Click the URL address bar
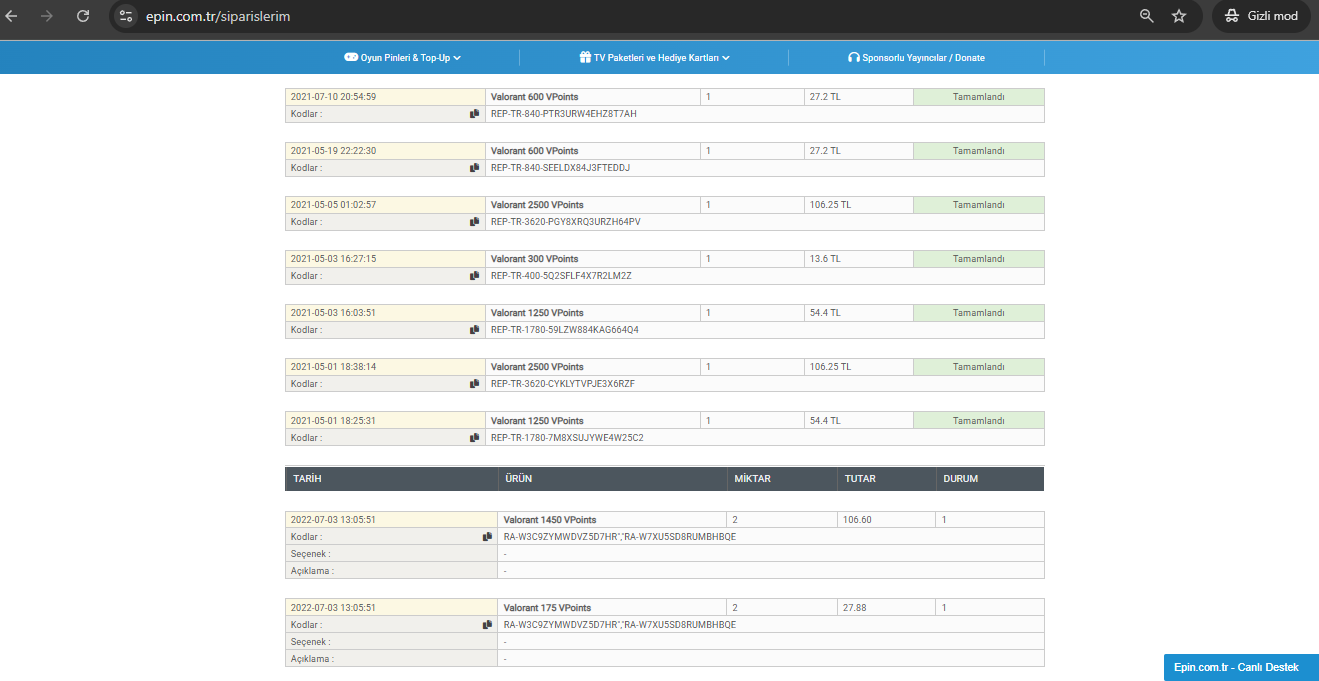 coord(640,17)
